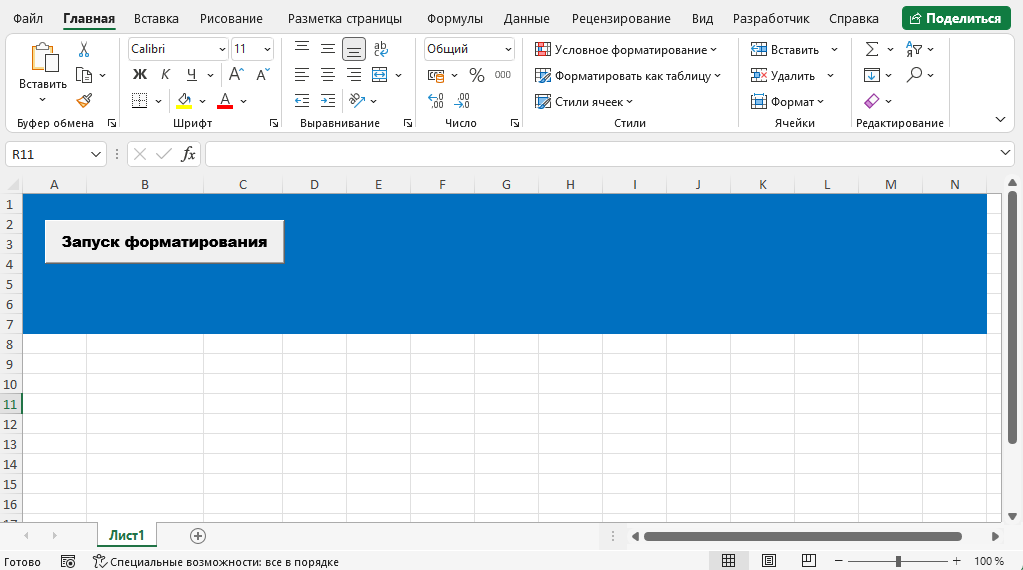The image size is (1023, 570).
Task: Click the Increase Indent icon
Action: point(328,100)
